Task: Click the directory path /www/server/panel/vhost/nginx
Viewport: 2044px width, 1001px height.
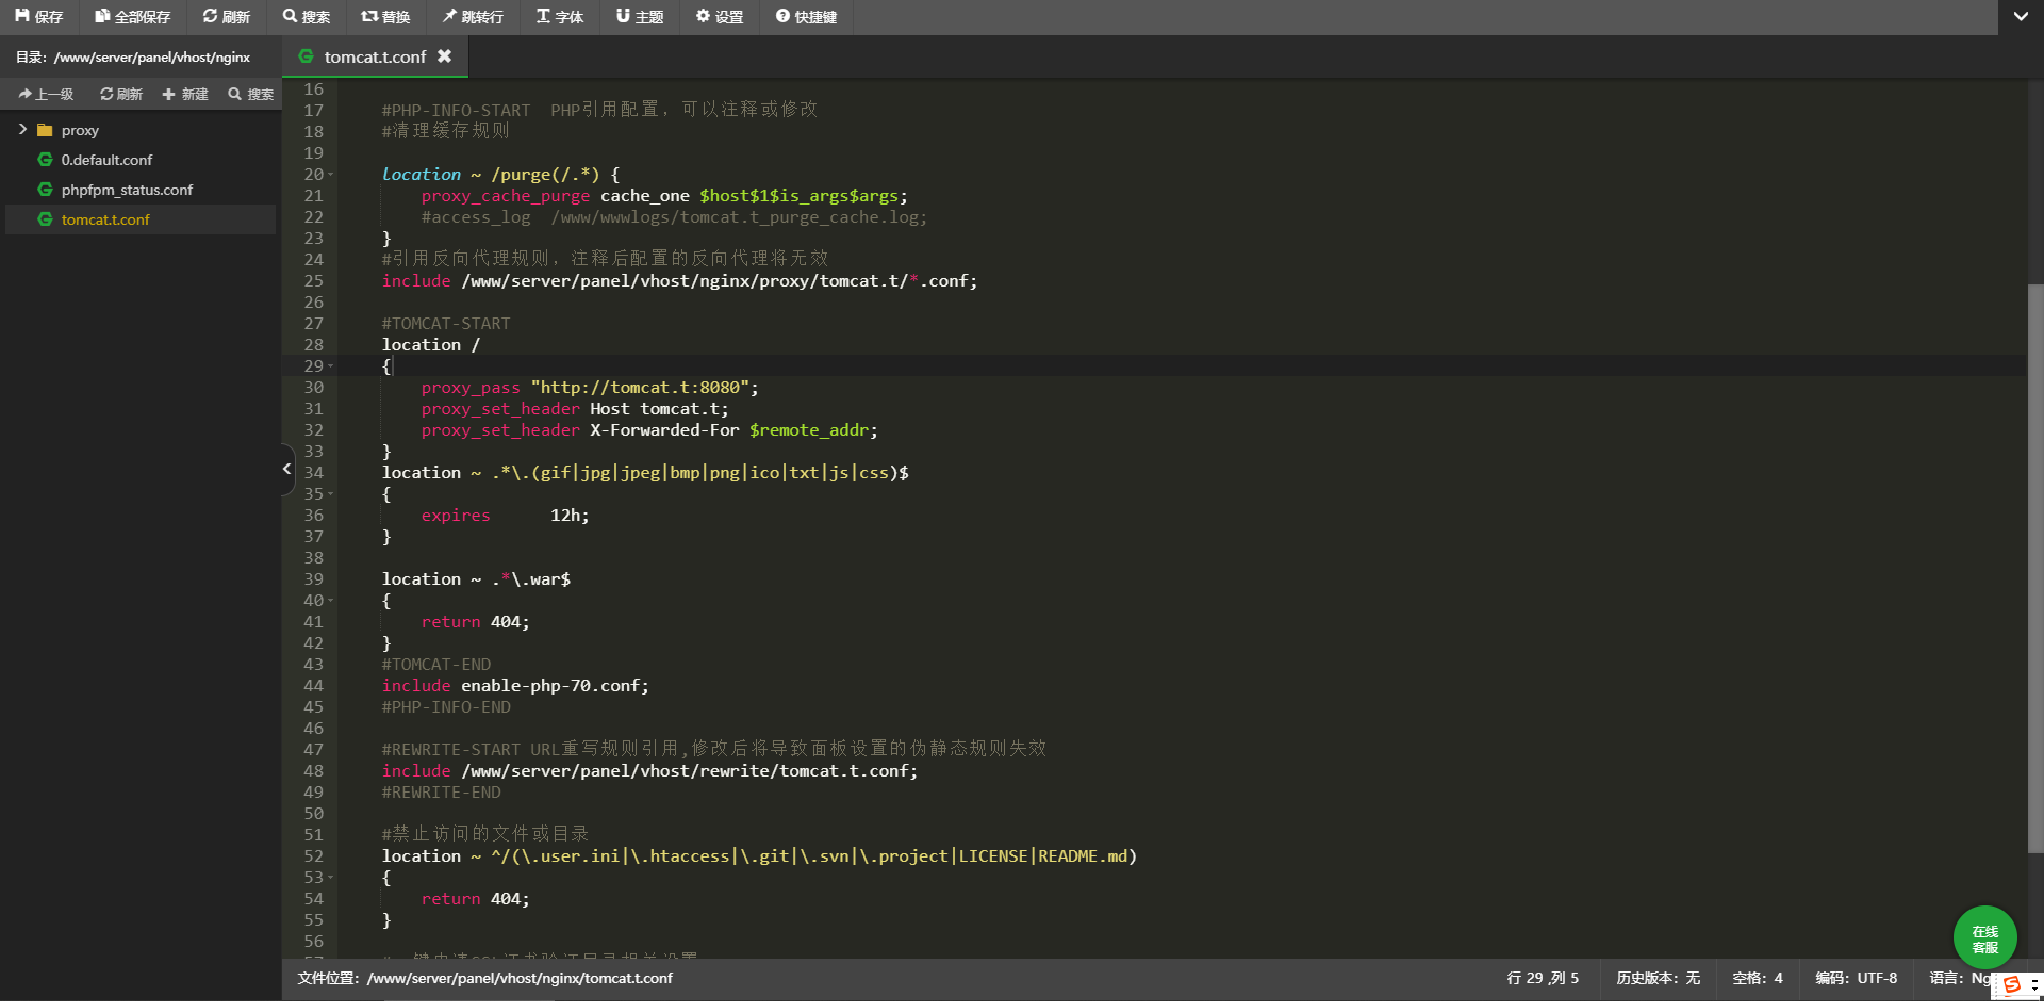Action: click(152, 57)
